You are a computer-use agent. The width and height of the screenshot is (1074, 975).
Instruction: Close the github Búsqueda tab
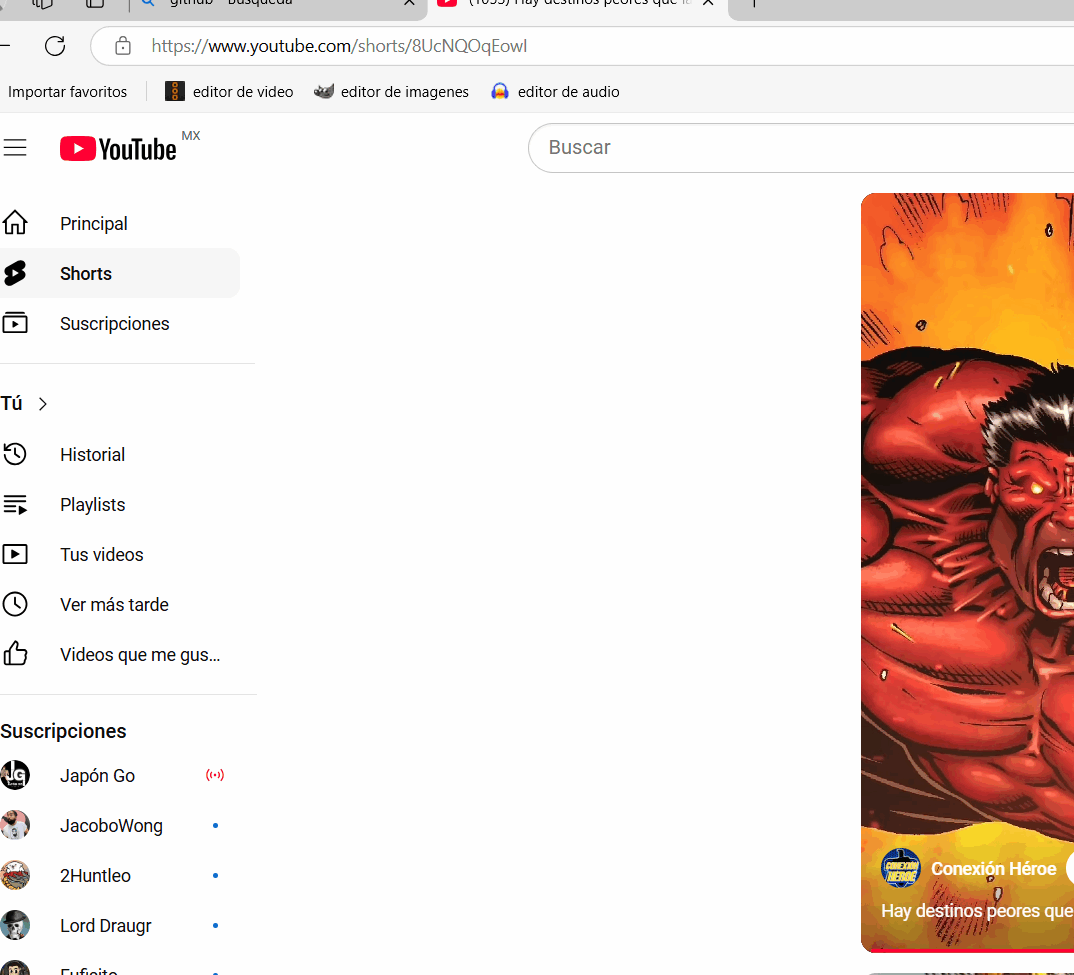click(409, 3)
